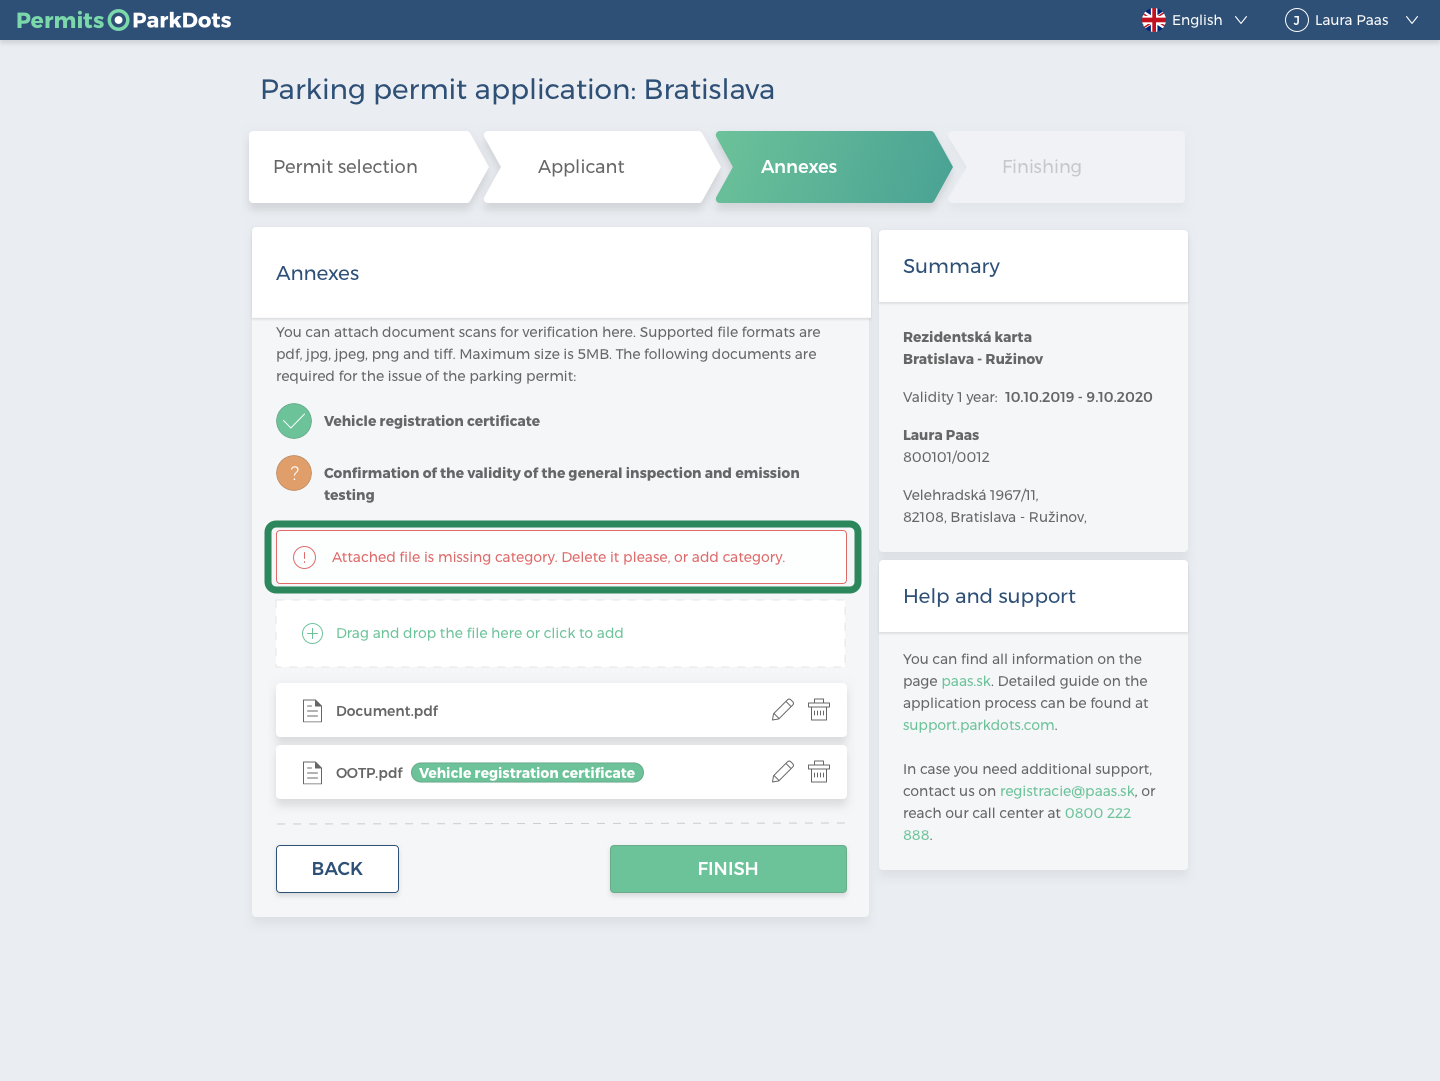Click green checkmark for Vehicle registration certificate

[294, 421]
